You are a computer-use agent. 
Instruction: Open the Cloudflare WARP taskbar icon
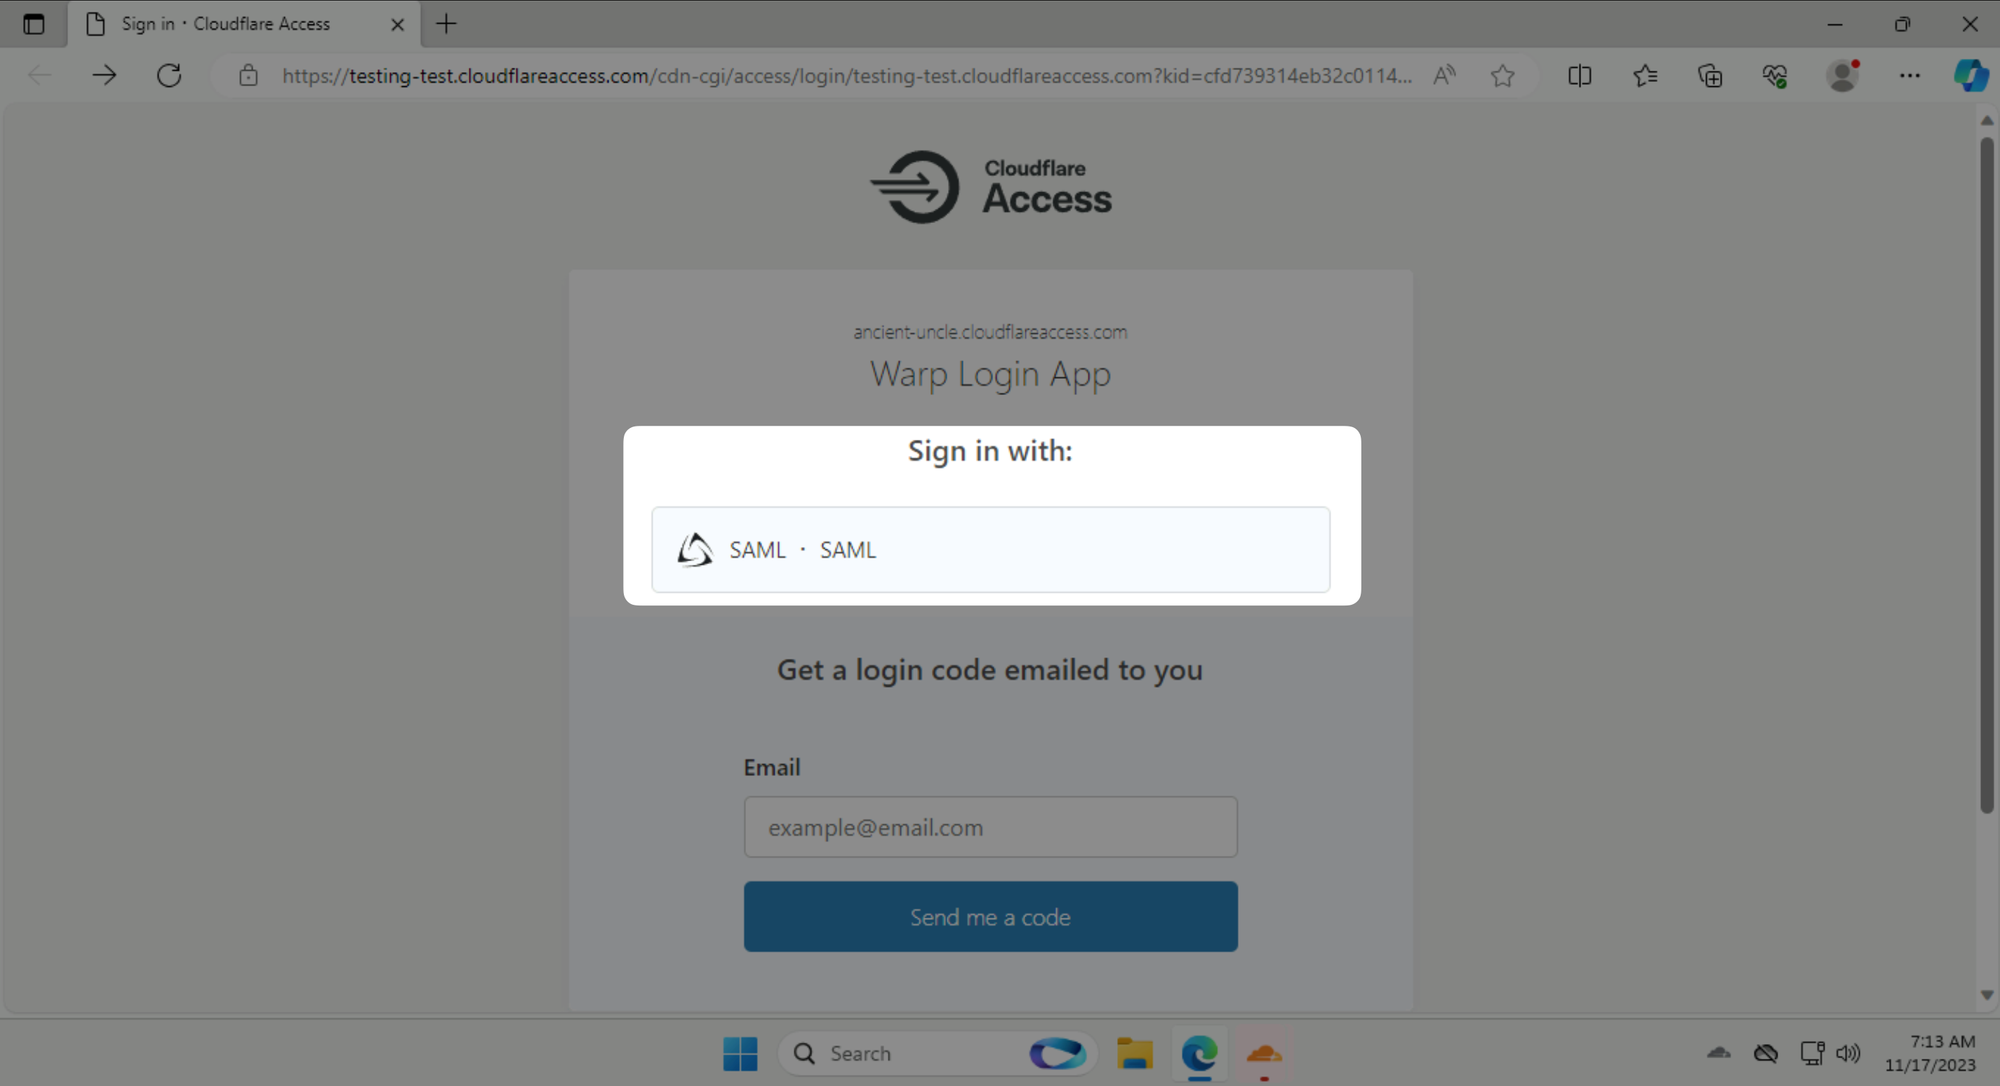pyautogui.click(x=1264, y=1053)
